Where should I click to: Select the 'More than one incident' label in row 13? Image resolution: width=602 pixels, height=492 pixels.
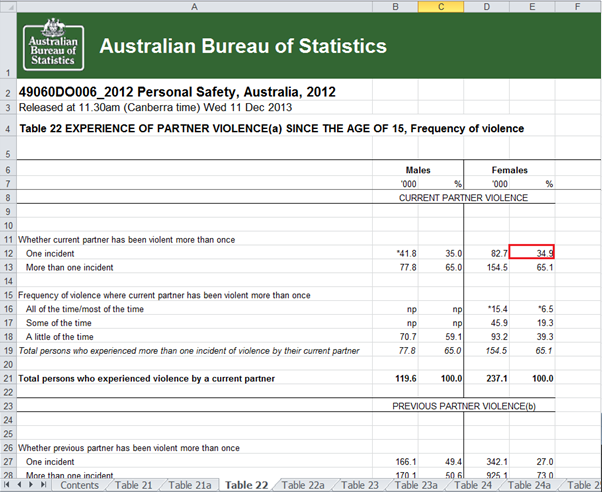point(194,267)
